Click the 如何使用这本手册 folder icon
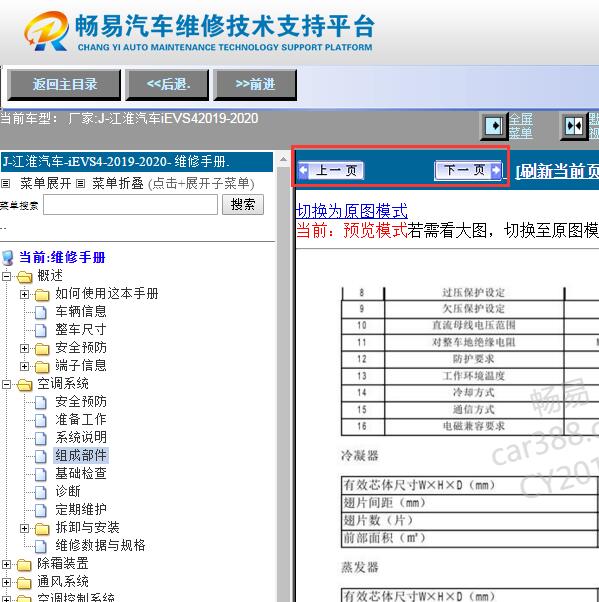Screen dimensions: 599x602 pos(42,294)
